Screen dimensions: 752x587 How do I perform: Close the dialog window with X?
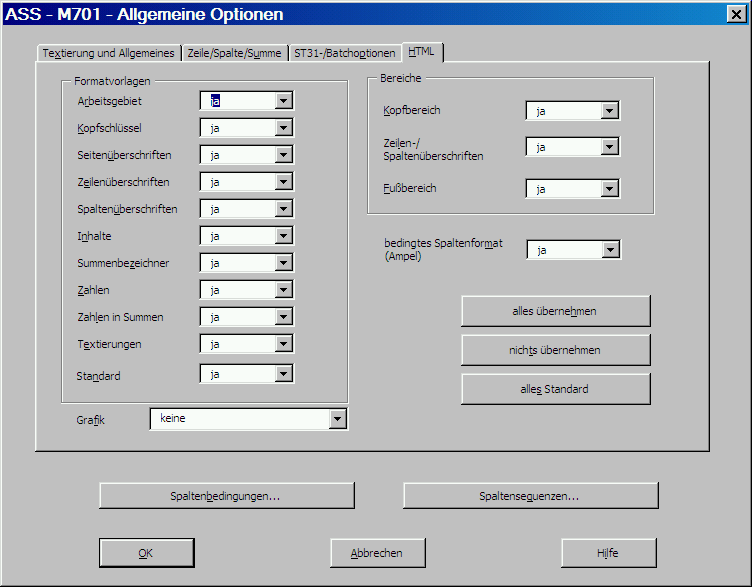734,14
